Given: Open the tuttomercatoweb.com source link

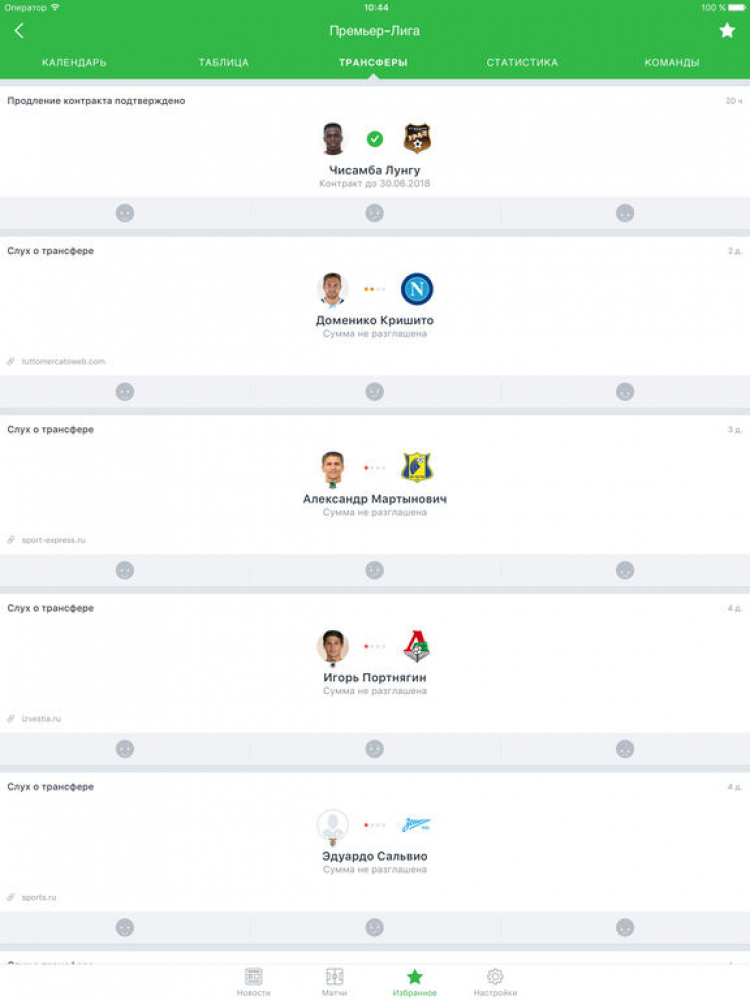Looking at the screenshot, I should click(63, 361).
